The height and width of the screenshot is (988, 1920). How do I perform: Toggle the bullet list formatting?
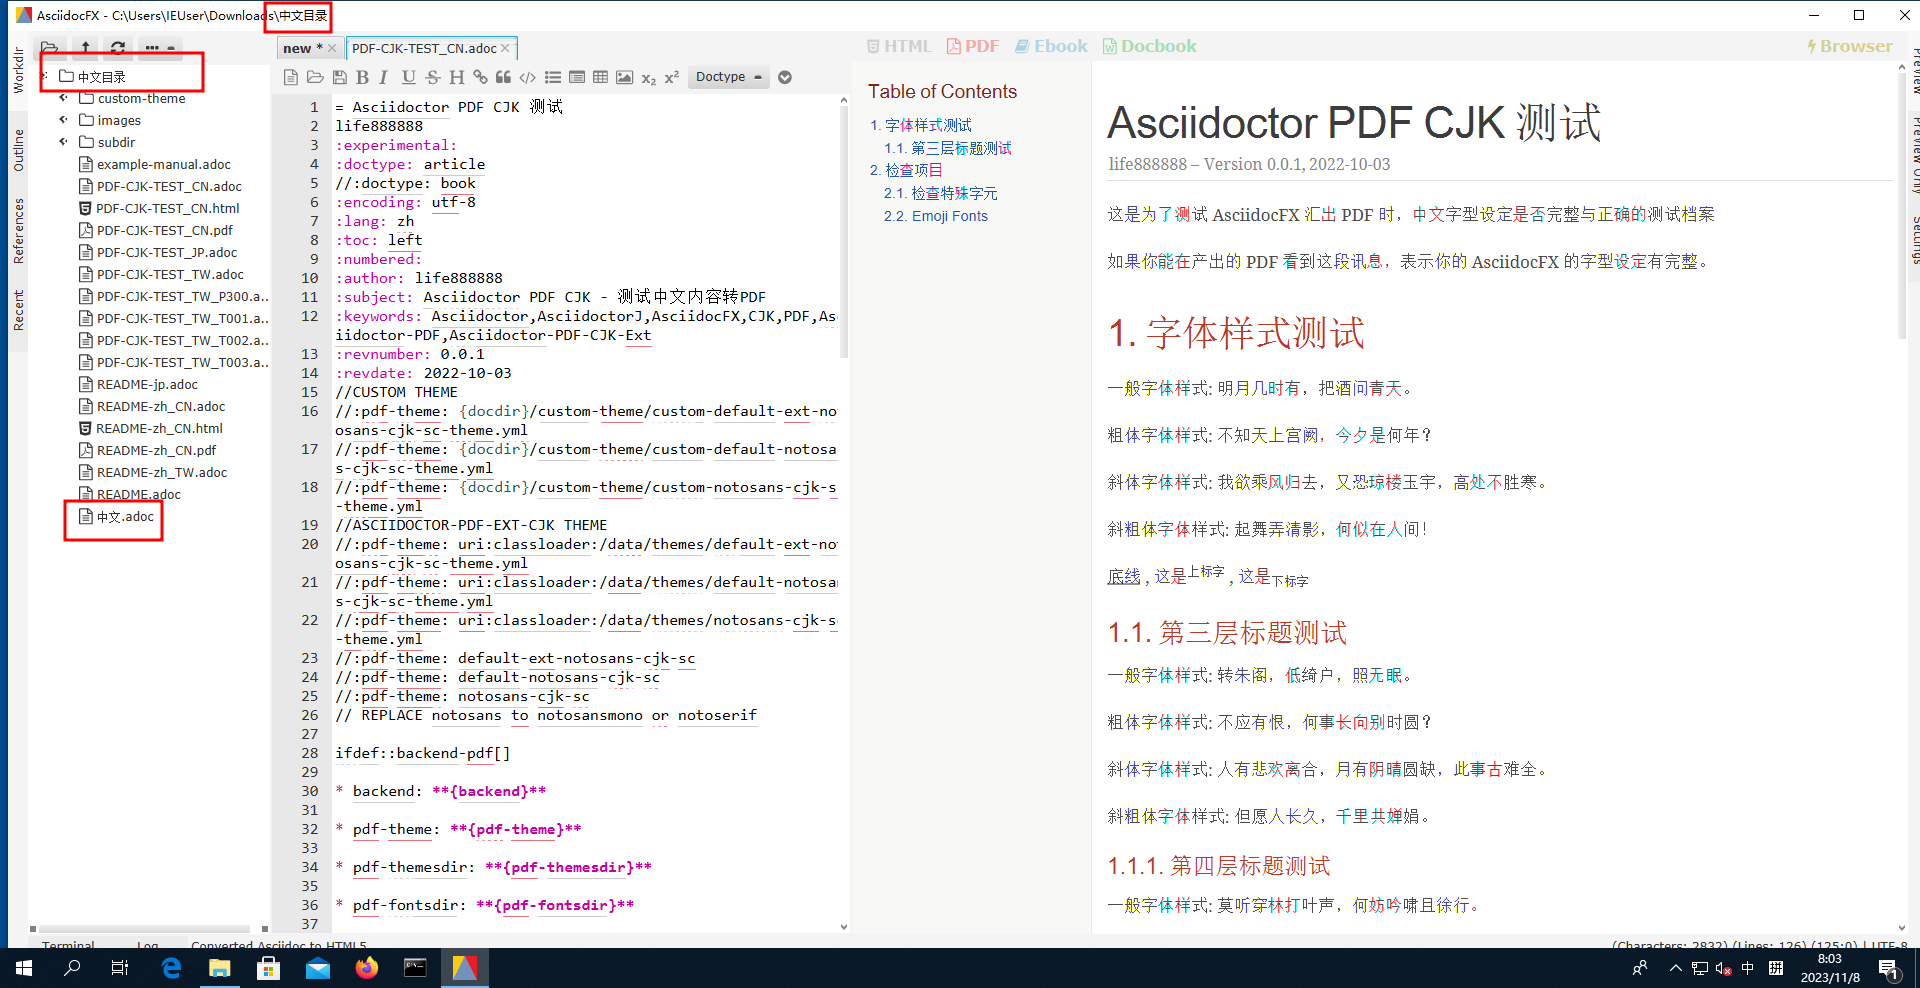(553, 77)
